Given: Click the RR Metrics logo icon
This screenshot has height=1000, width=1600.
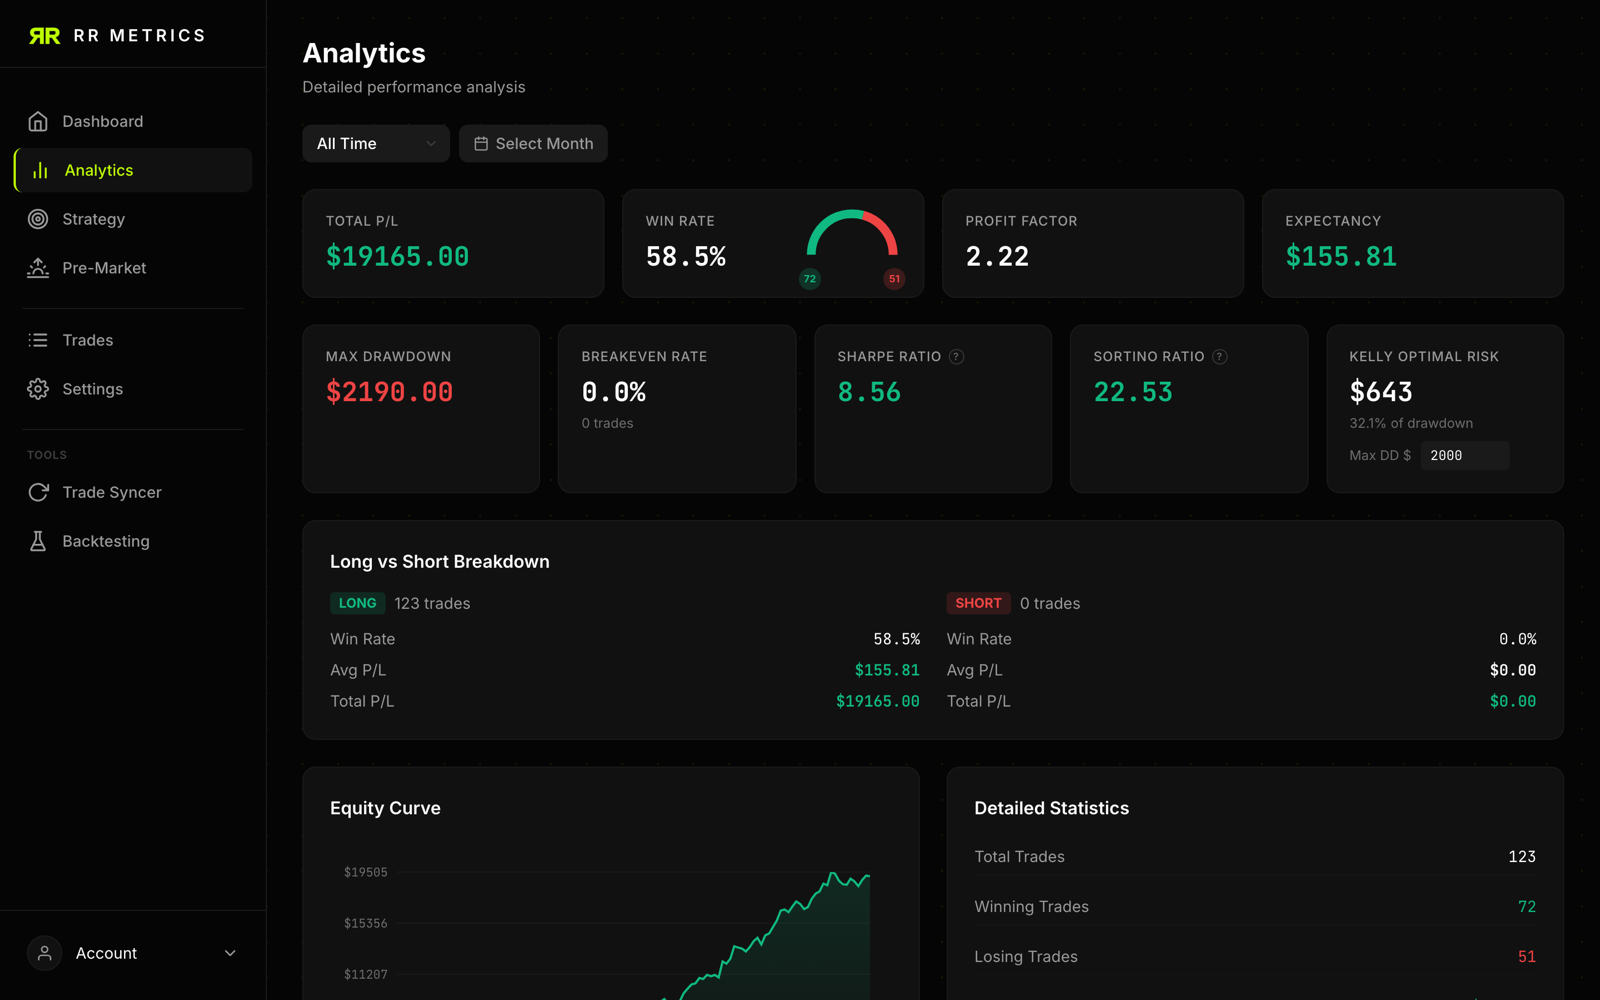Looking at the screenshot, I should [x=44, y=36].
